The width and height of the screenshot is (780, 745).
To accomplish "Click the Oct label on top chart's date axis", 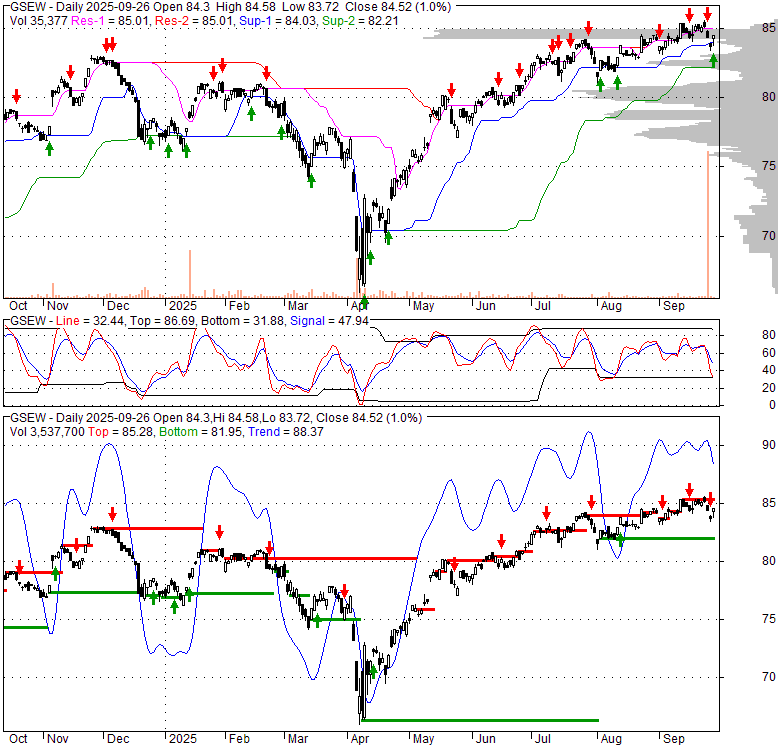I will 18,306.
